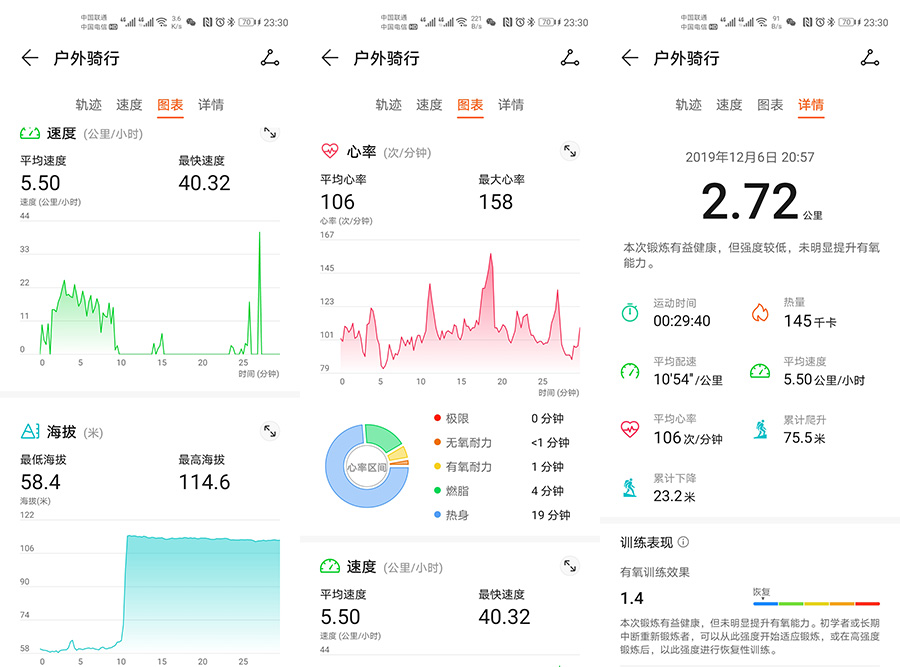900x667 pixels.
Task: Tap the back arrow on the 户外骑行 screen
Action: (x=30, y=58)
